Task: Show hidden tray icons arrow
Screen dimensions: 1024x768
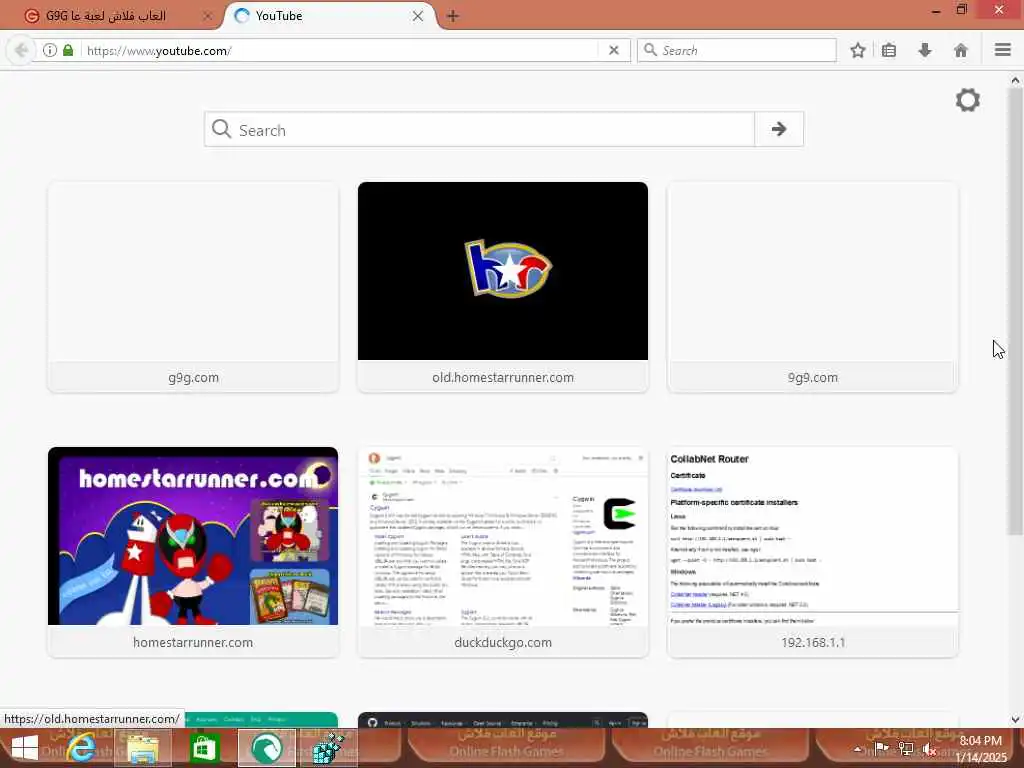Action: 857,749
